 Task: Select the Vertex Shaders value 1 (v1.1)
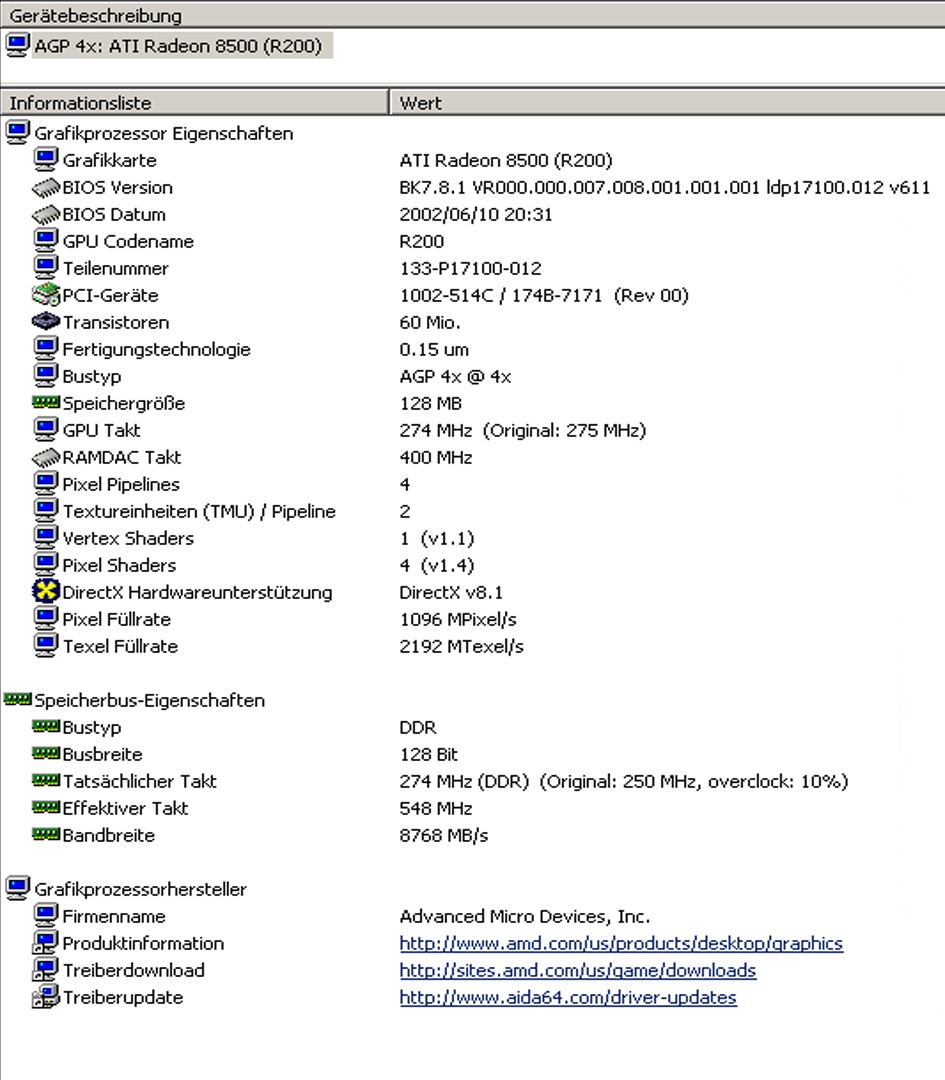click(437, 538)
